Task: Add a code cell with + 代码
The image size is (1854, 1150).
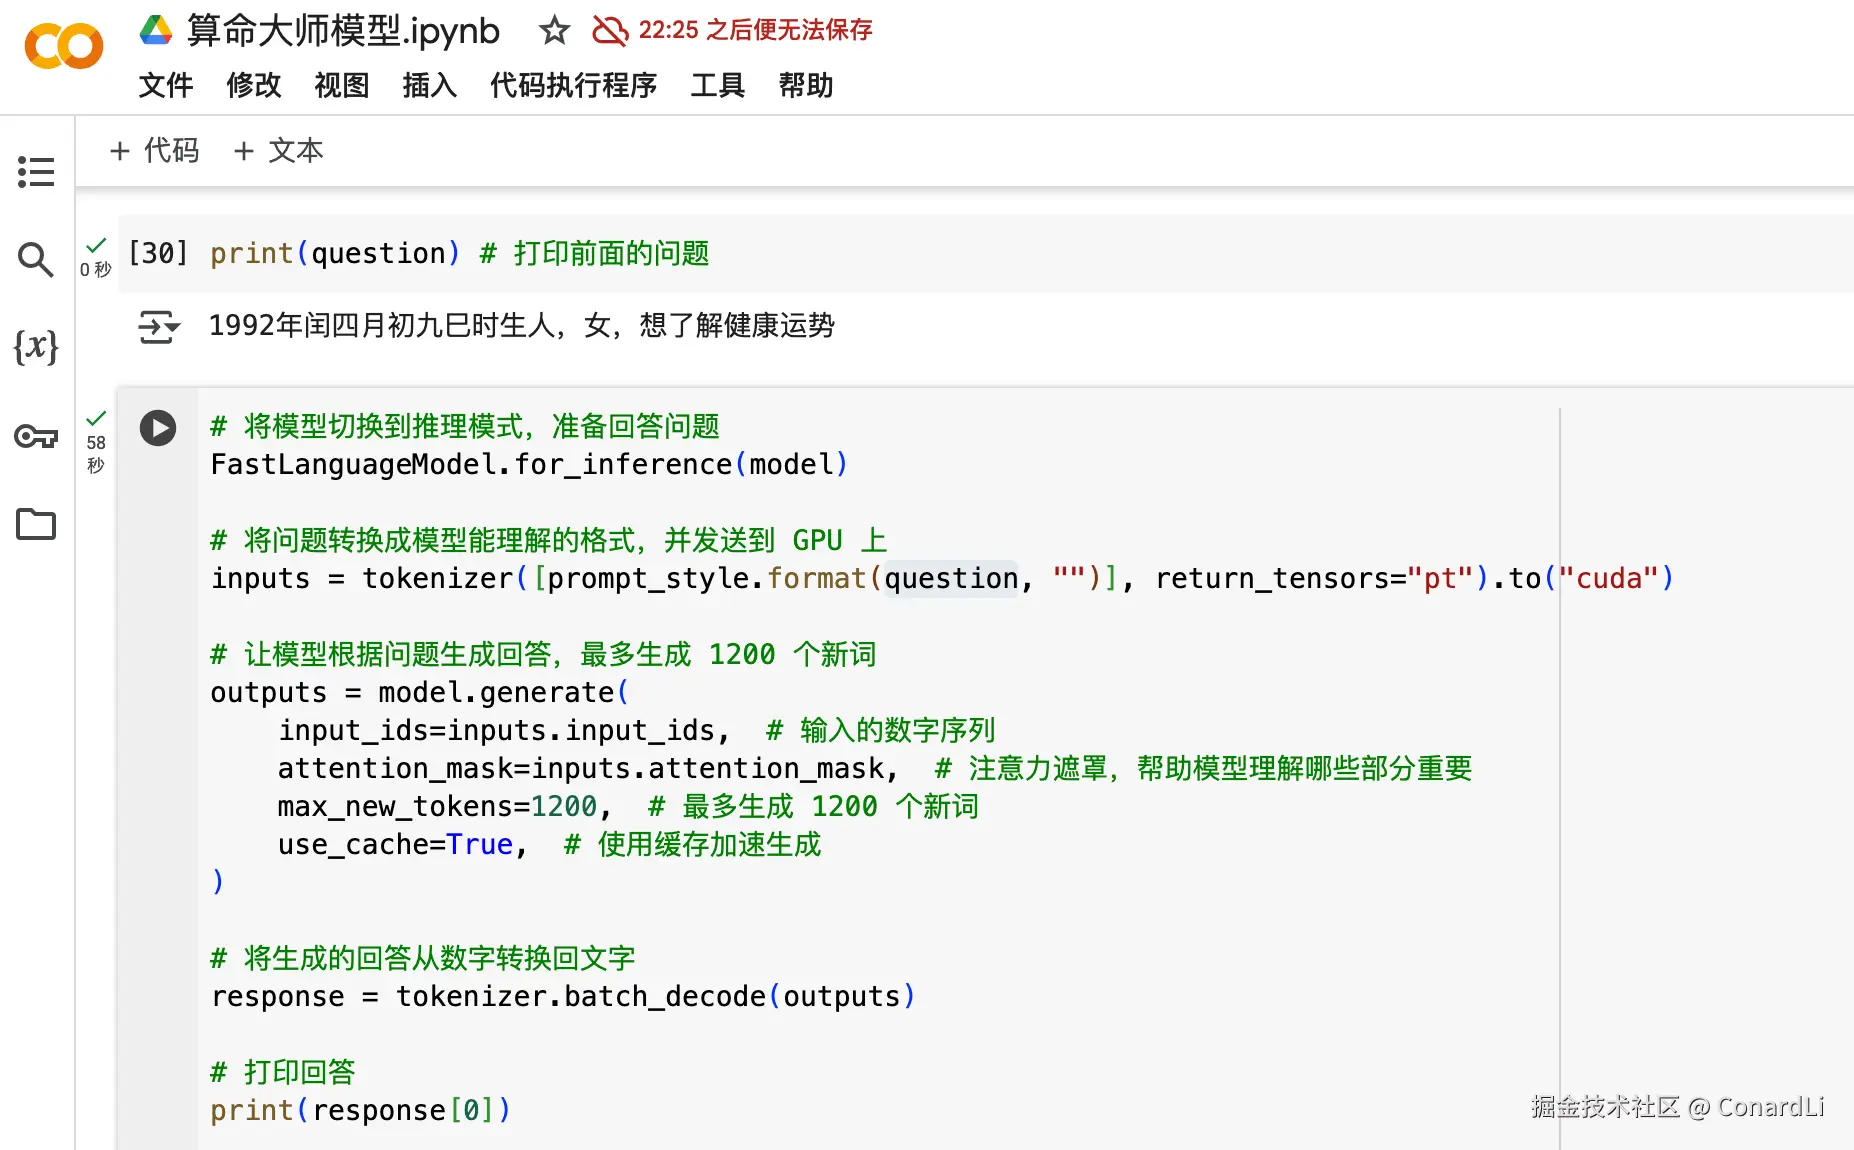Action: tap(154, 150)
